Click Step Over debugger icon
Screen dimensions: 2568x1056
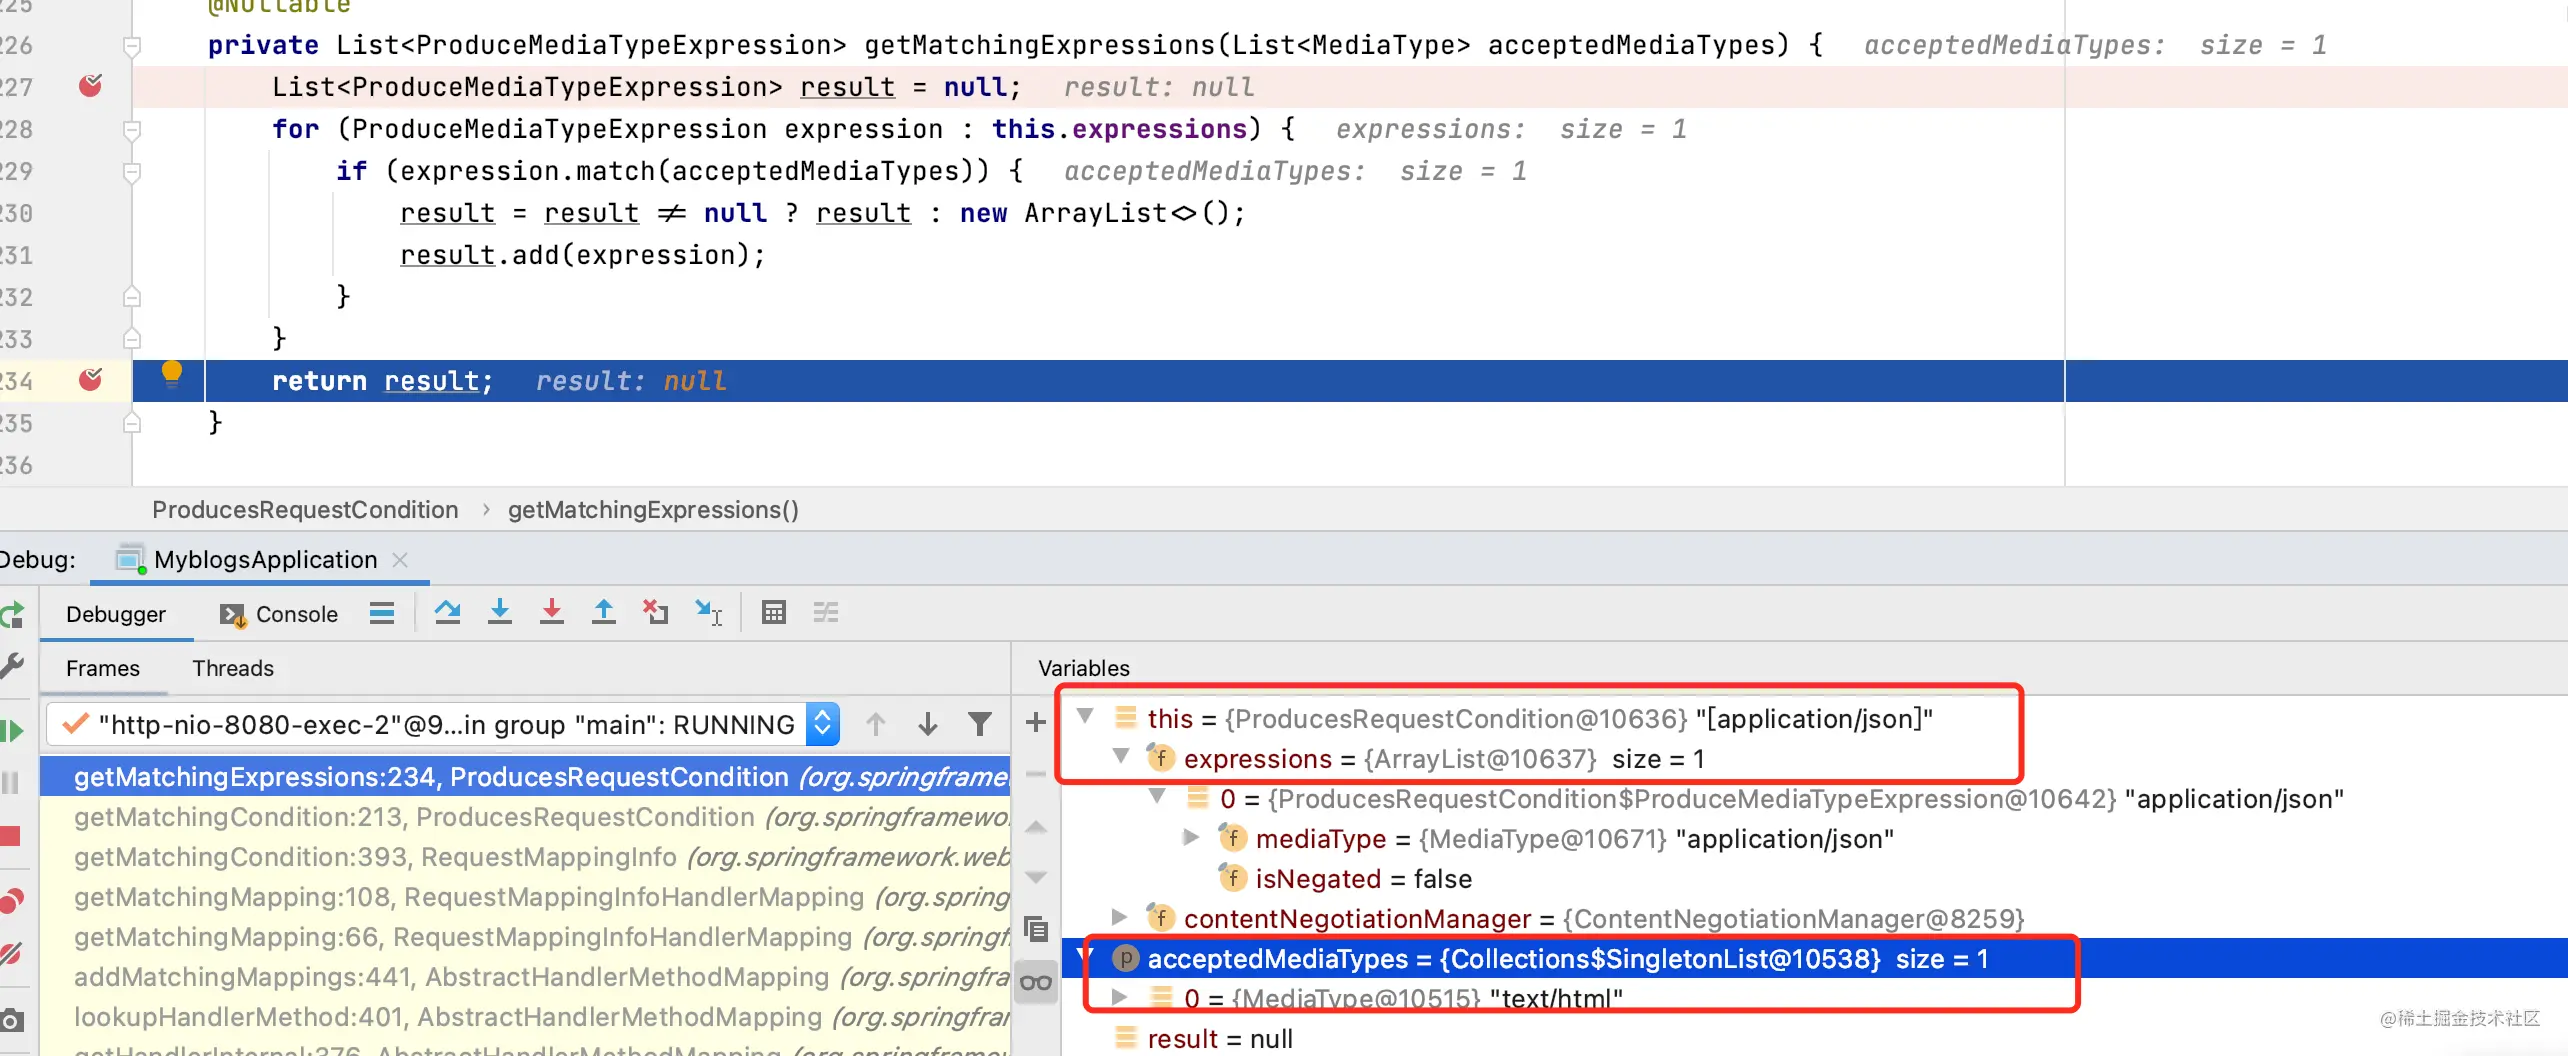click(448, 612)
